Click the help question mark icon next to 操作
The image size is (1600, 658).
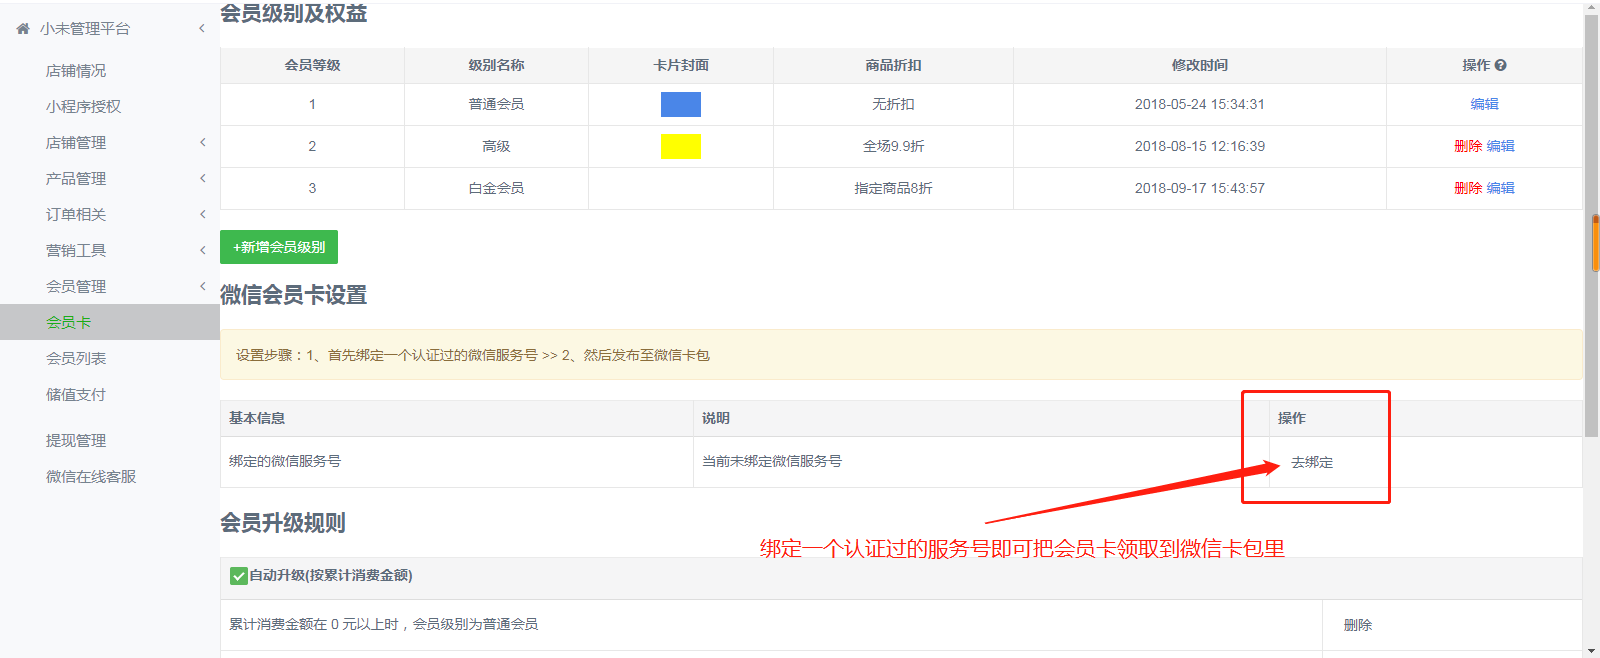click(x=1500, y=65)
